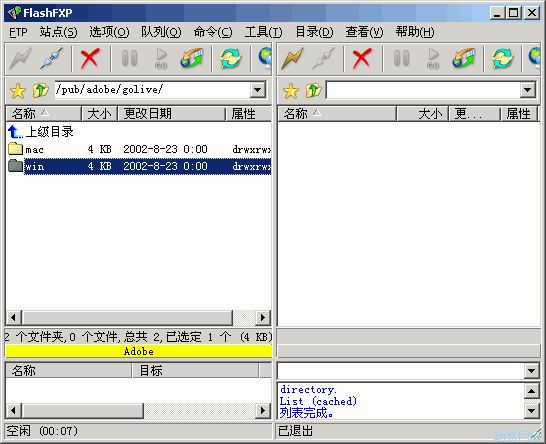Sort right pane by 名称 column
Screen dimensions: 546x444
[x=337, y=114]
